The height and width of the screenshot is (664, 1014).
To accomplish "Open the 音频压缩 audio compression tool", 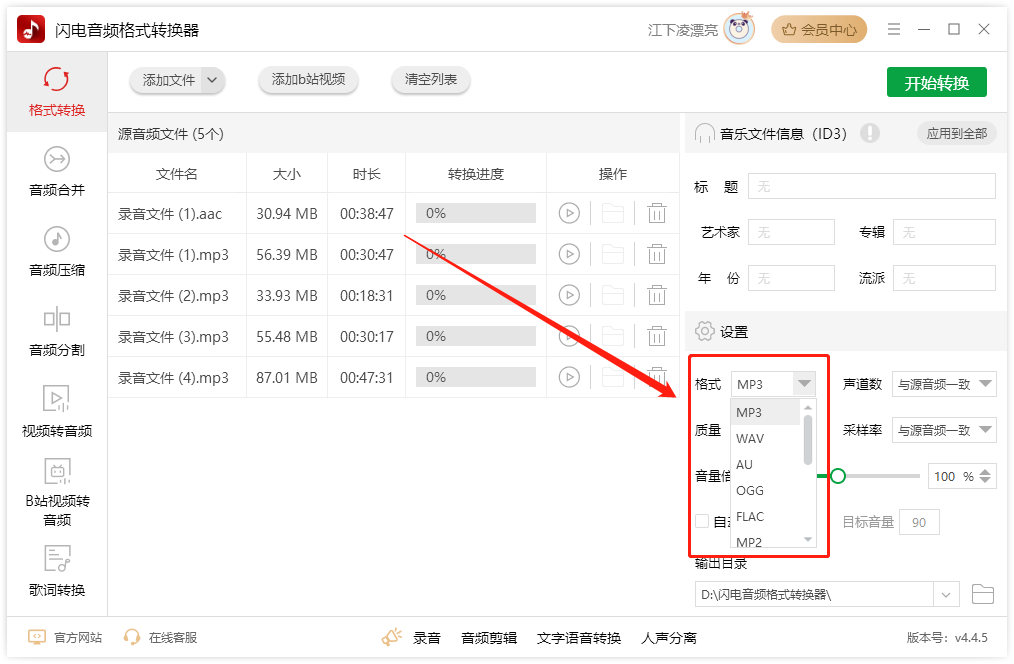I will 57,252.
